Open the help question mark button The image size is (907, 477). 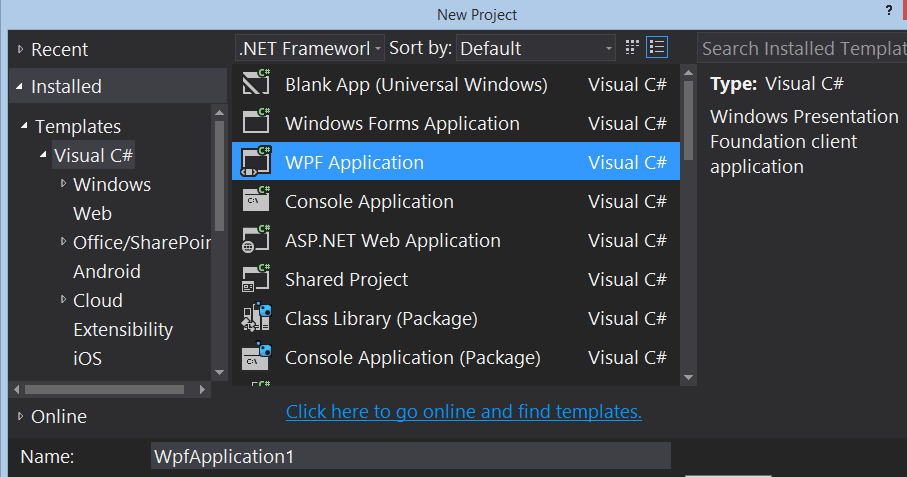click(889, 10)
